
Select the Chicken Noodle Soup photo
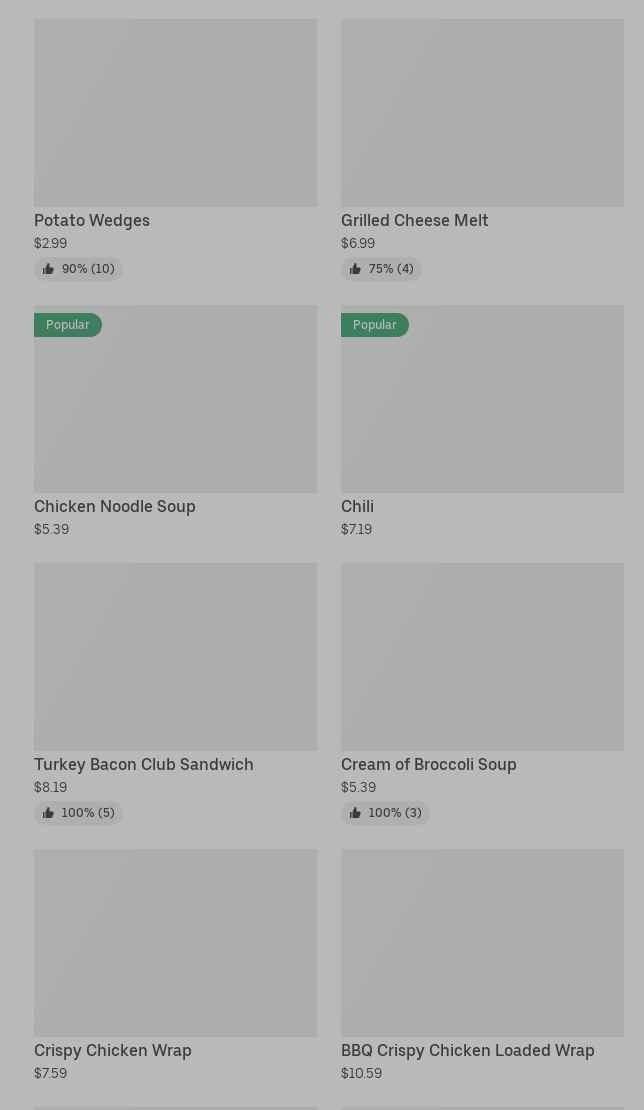click(x=175, y=410)
